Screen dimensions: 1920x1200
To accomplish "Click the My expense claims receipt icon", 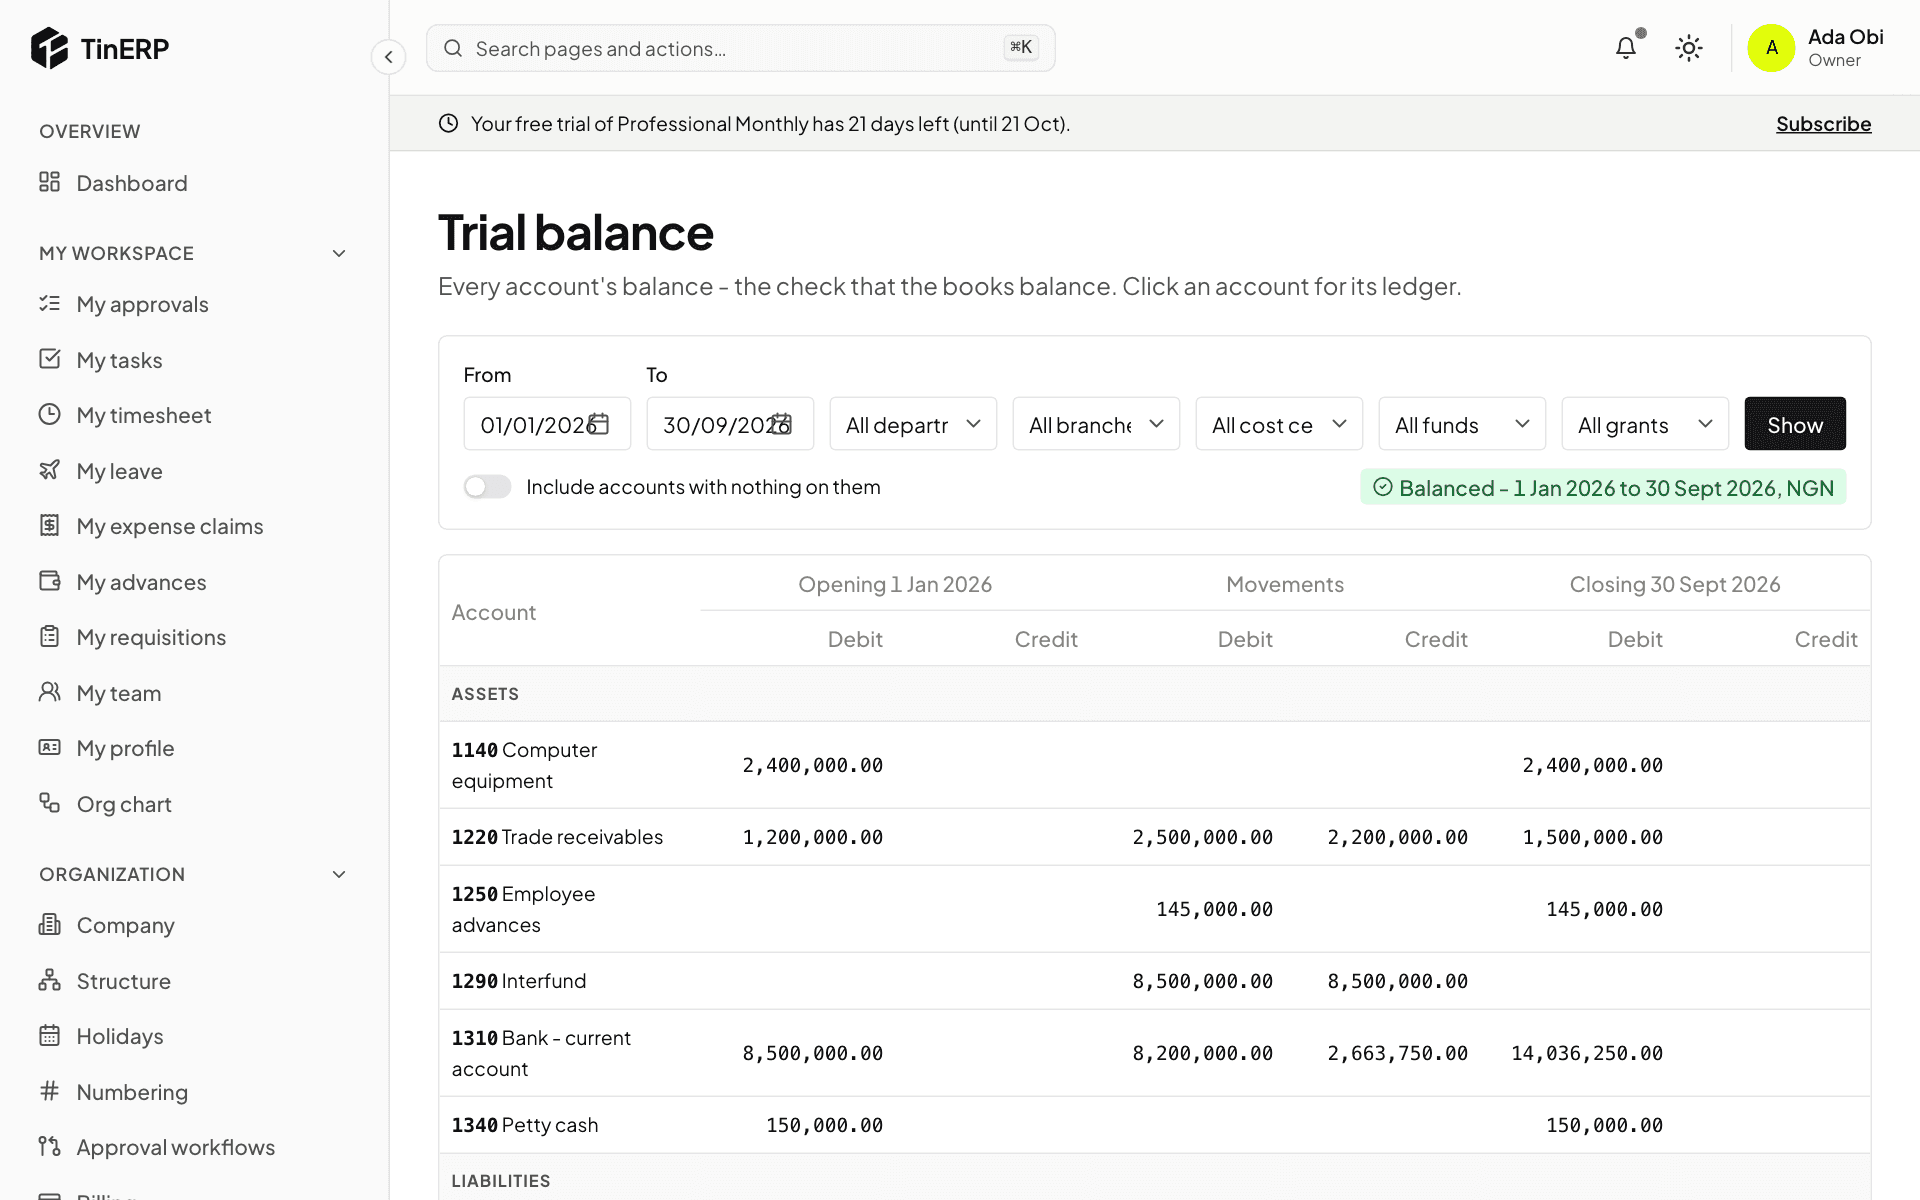I will (49, 525).
